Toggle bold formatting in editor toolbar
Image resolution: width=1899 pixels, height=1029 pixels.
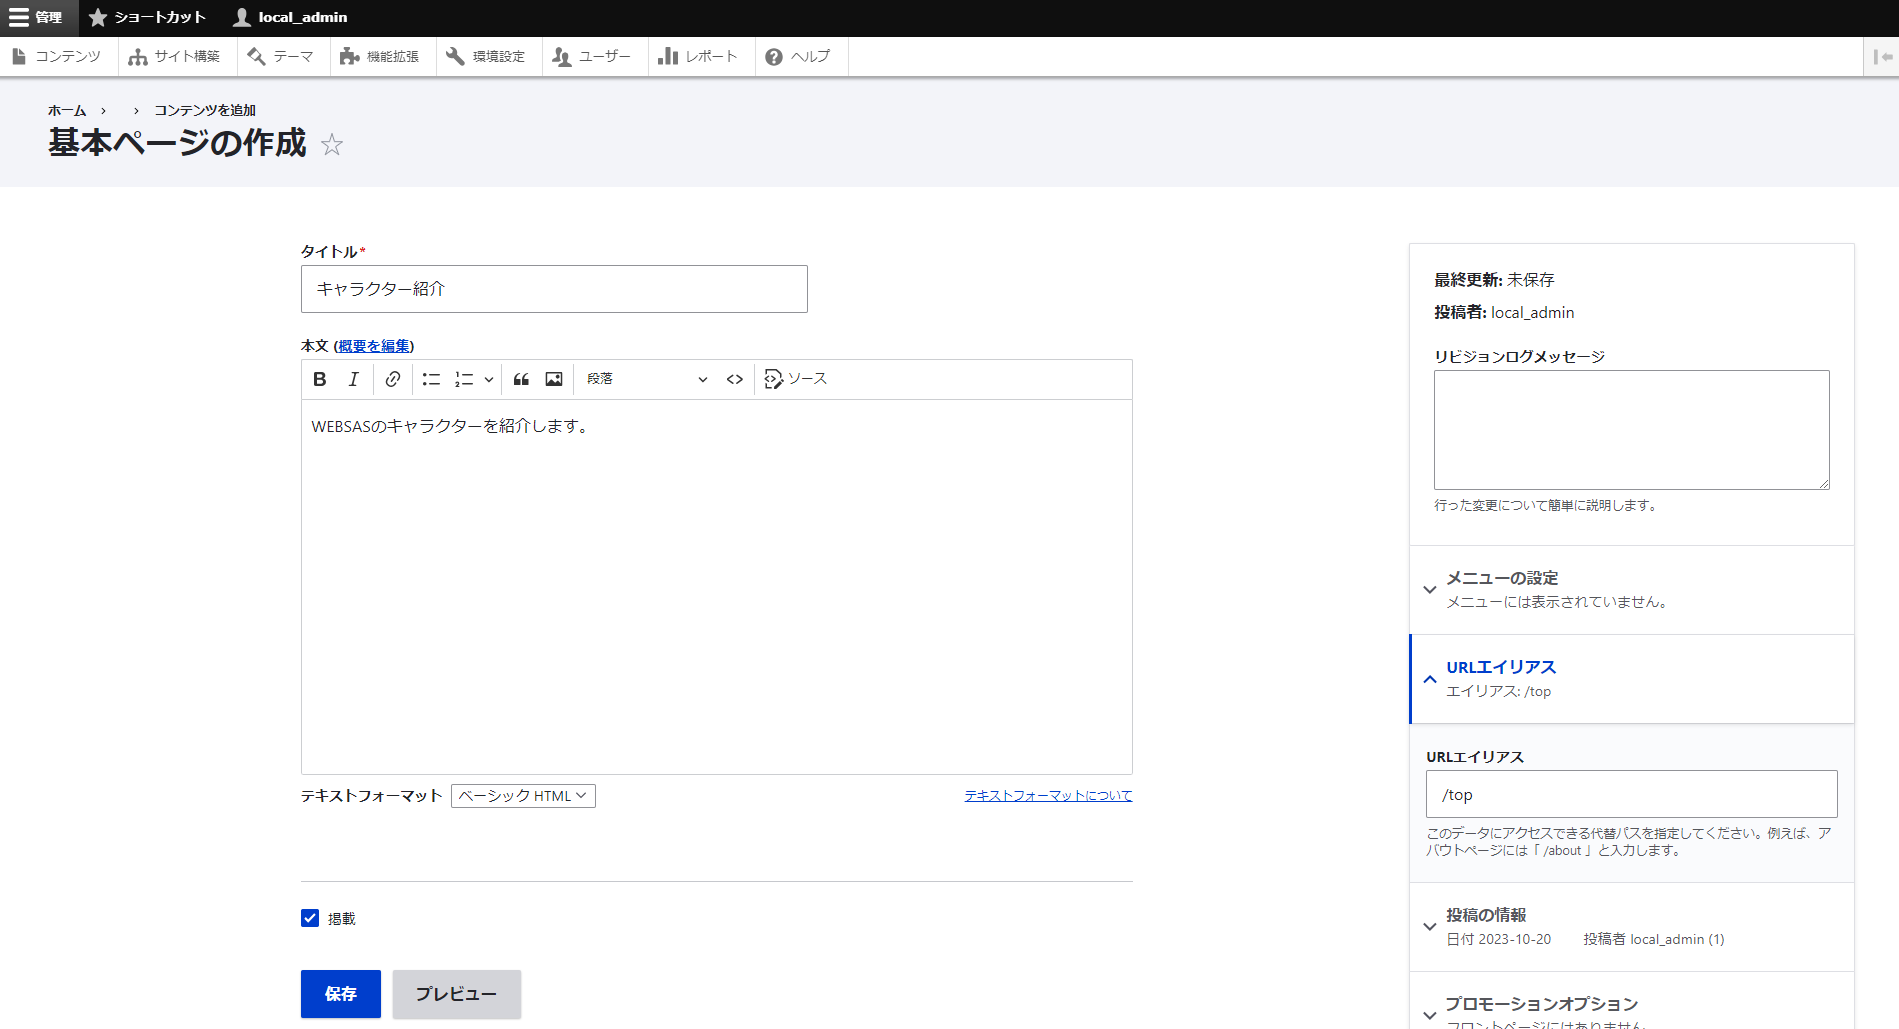pos(320,379)
